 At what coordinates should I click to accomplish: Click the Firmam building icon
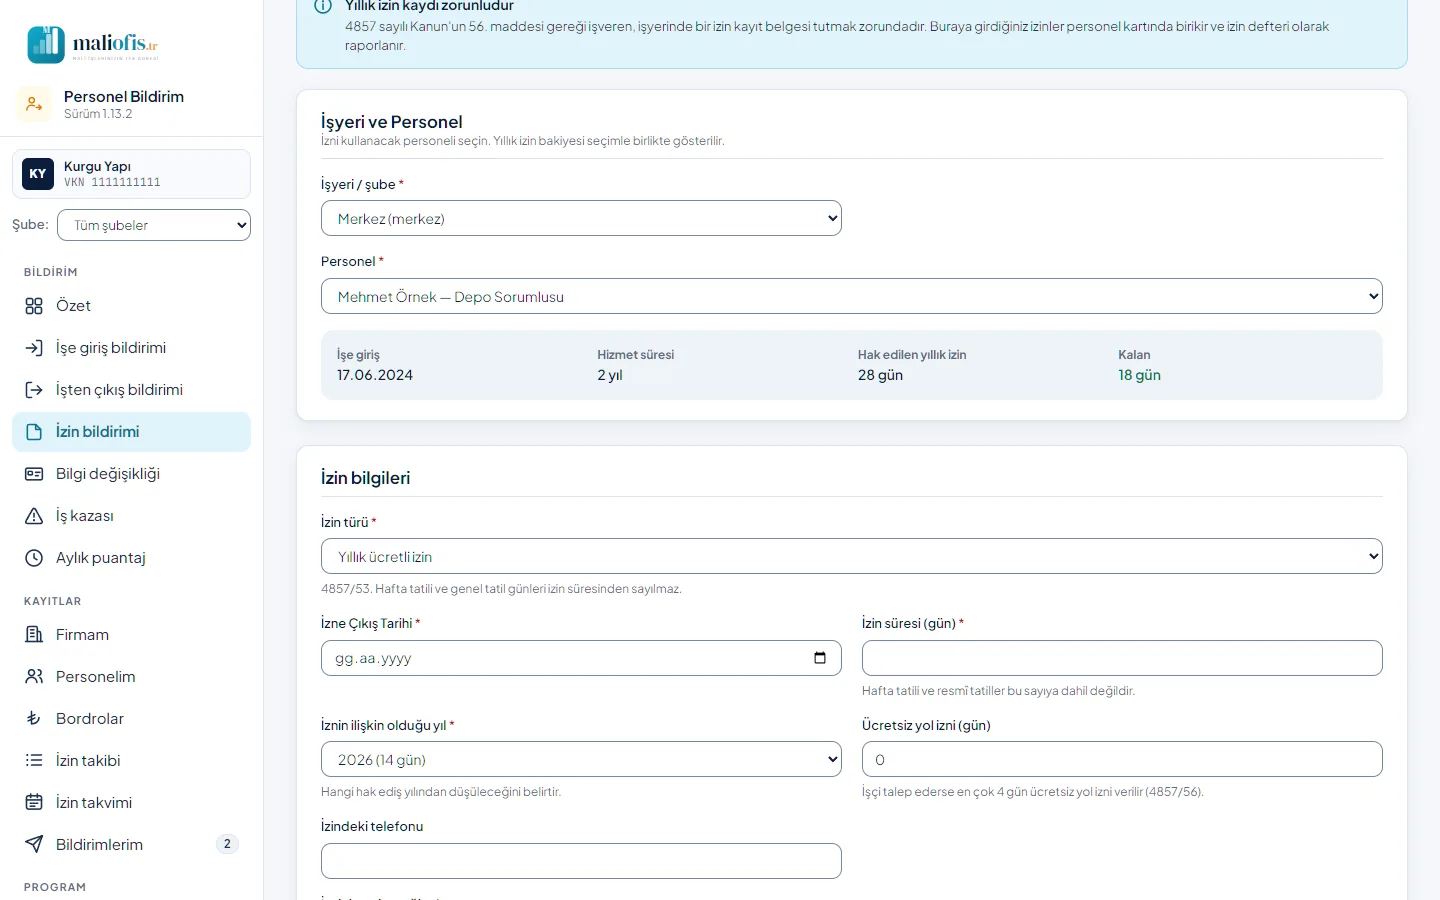34,635
